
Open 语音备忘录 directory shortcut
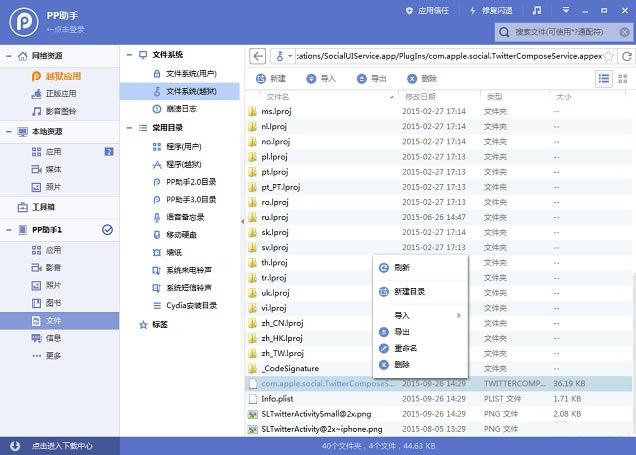[x=178, y=217]
